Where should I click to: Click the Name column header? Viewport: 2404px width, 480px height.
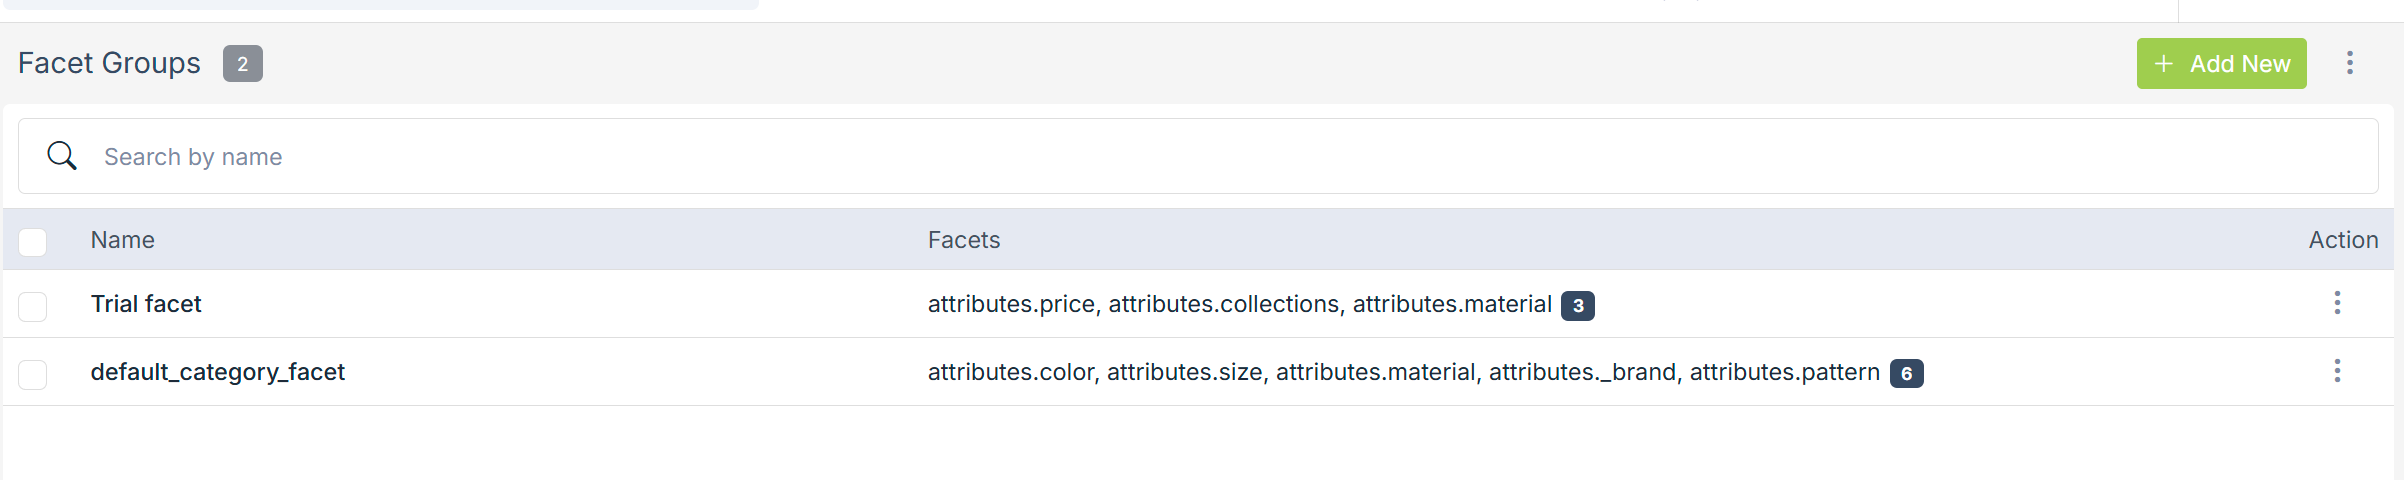click(123, 240)
